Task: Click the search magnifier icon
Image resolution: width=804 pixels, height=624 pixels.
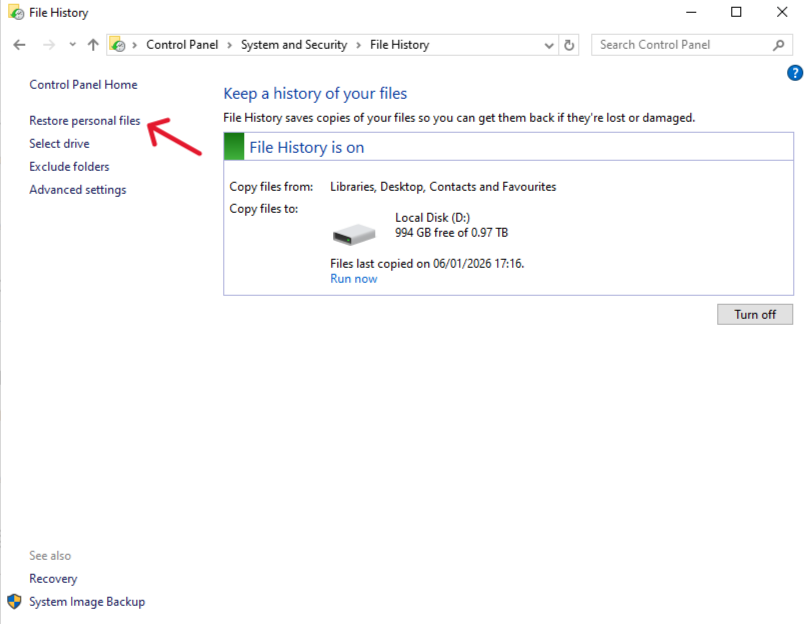Action: 777,44
